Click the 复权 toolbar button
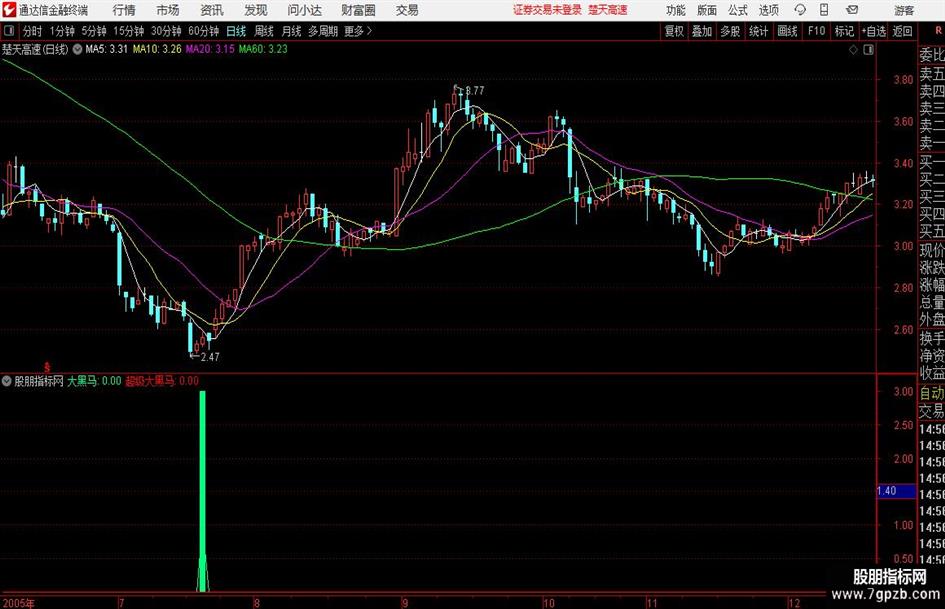Screen dimensions: 945x609 coord(674,31)
